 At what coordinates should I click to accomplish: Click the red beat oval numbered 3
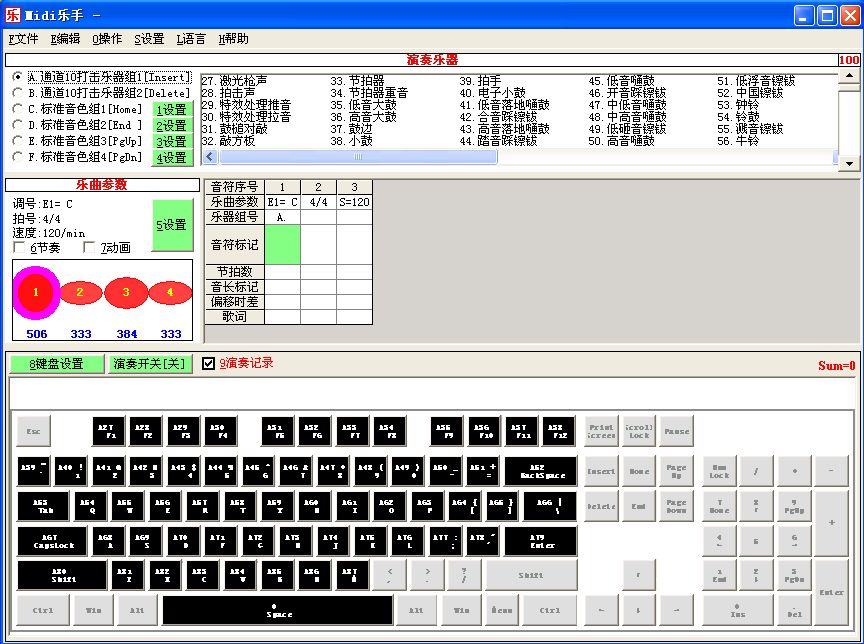(126, 292)
